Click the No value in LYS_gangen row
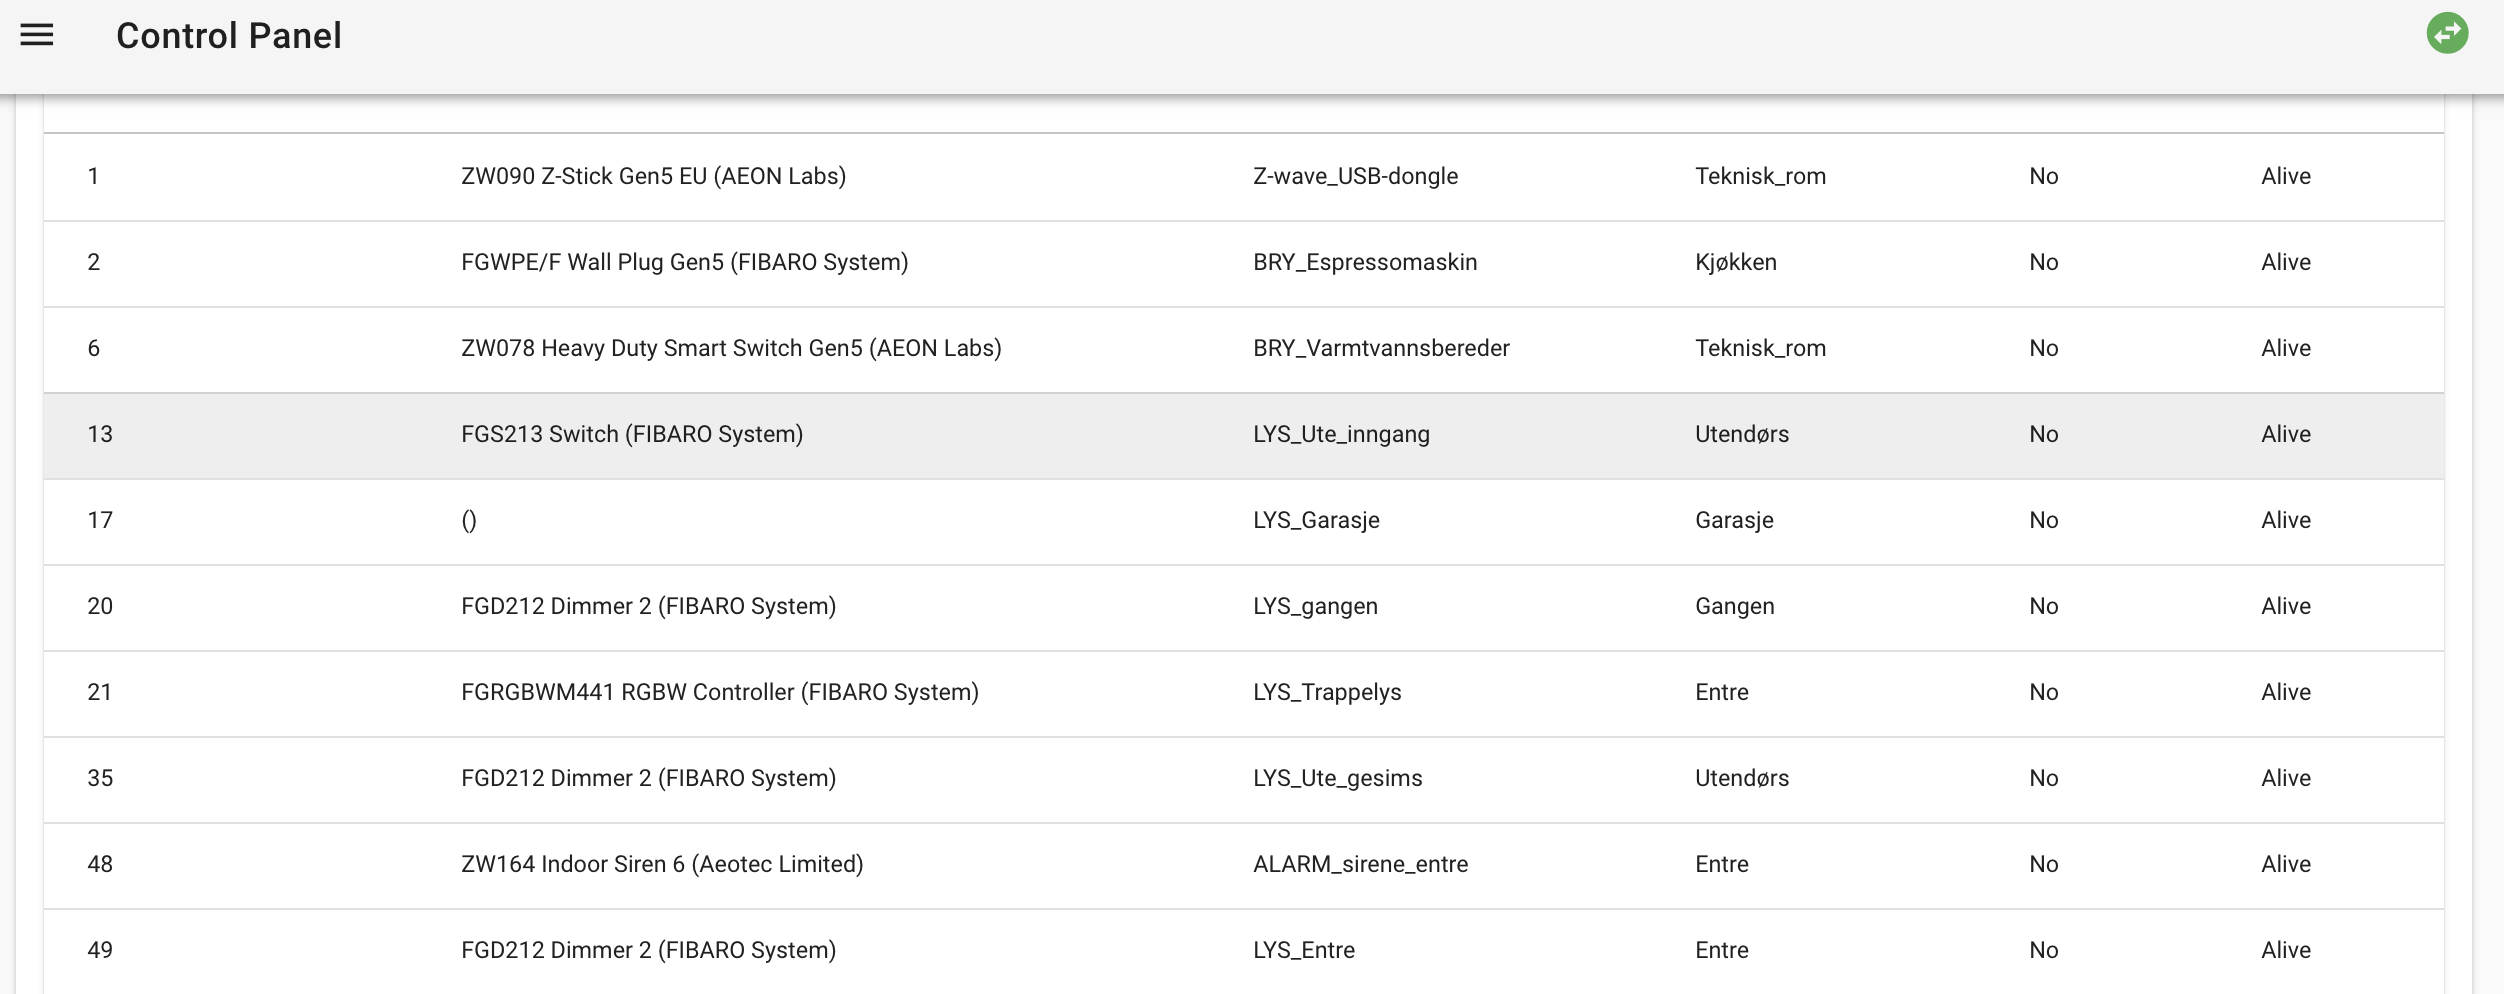This screenshot has height=994, width=2504. click(2043, 607)
